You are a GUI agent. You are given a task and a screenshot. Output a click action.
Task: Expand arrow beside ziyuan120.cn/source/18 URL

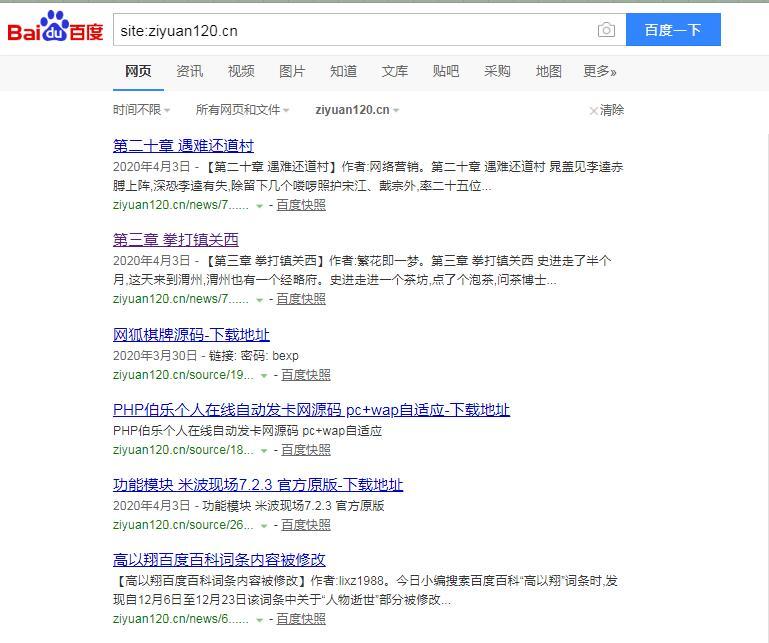[264, 451]
